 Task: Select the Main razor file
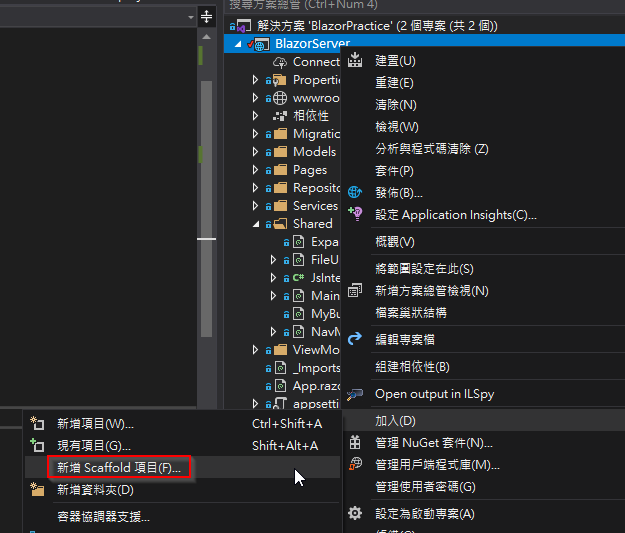pyautogui.click(x=325, y=296)
